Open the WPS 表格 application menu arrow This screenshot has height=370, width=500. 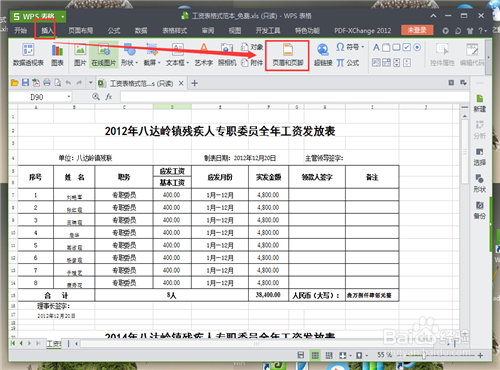pyautogui.click(x=62, y=16)
